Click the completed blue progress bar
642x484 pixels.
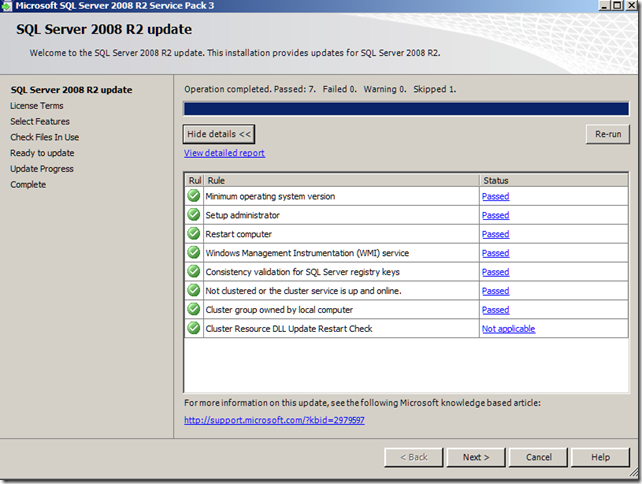(x=406, y=109)
